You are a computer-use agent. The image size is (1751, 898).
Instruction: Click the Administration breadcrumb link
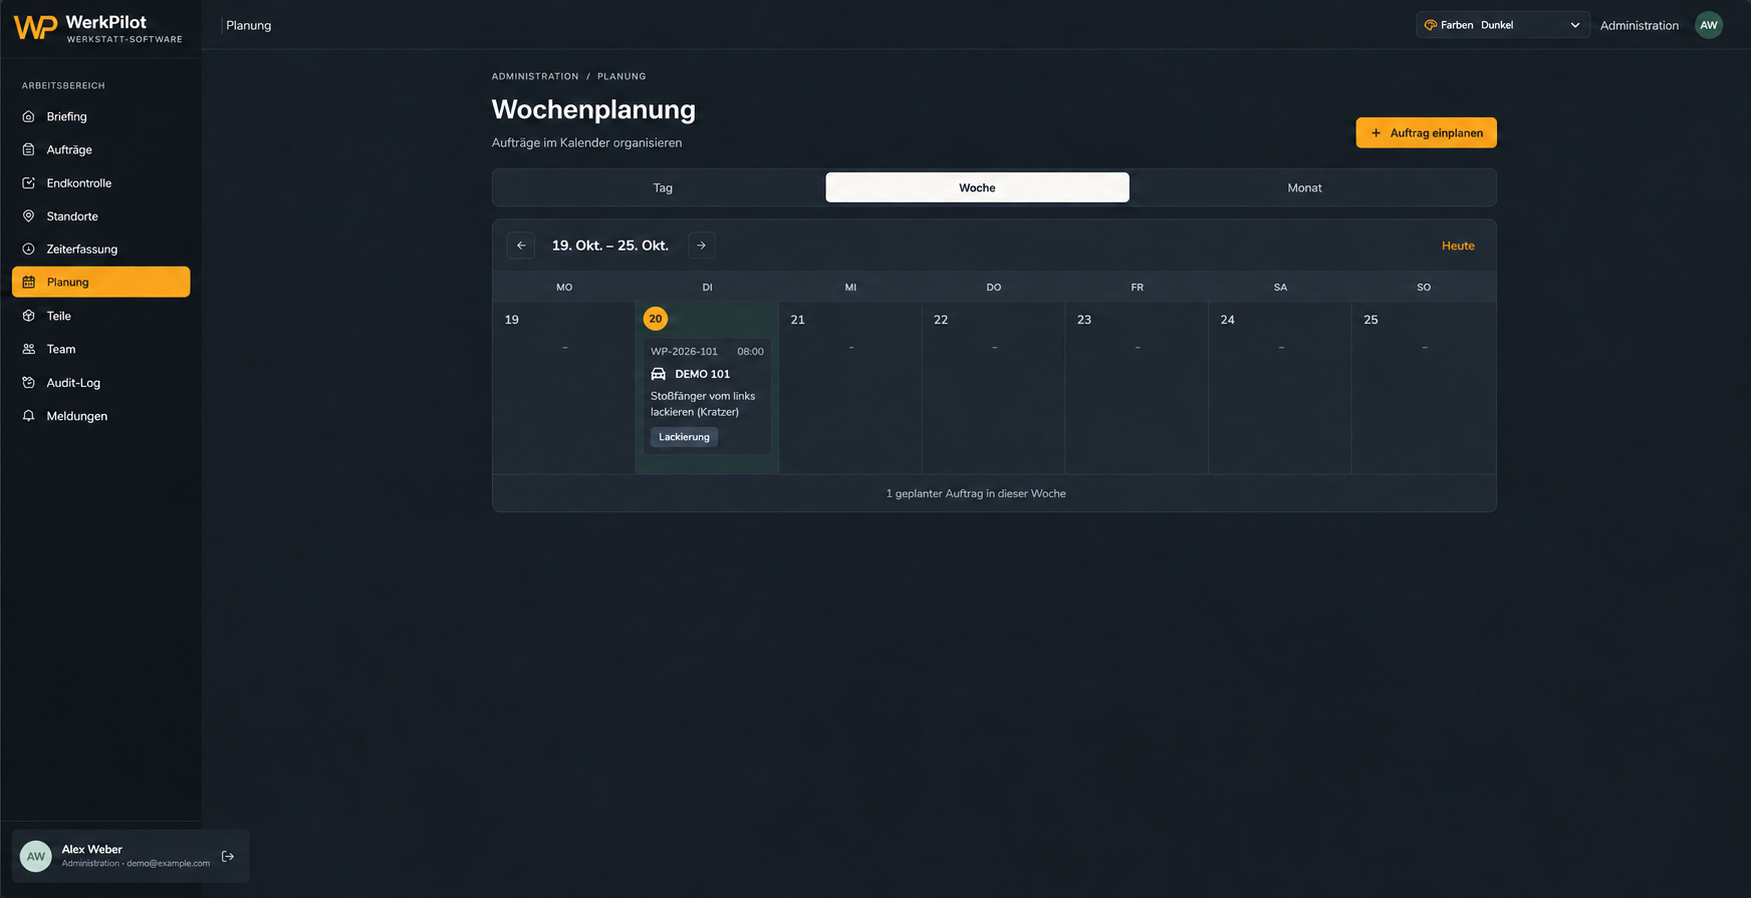(x=535, y=76)
